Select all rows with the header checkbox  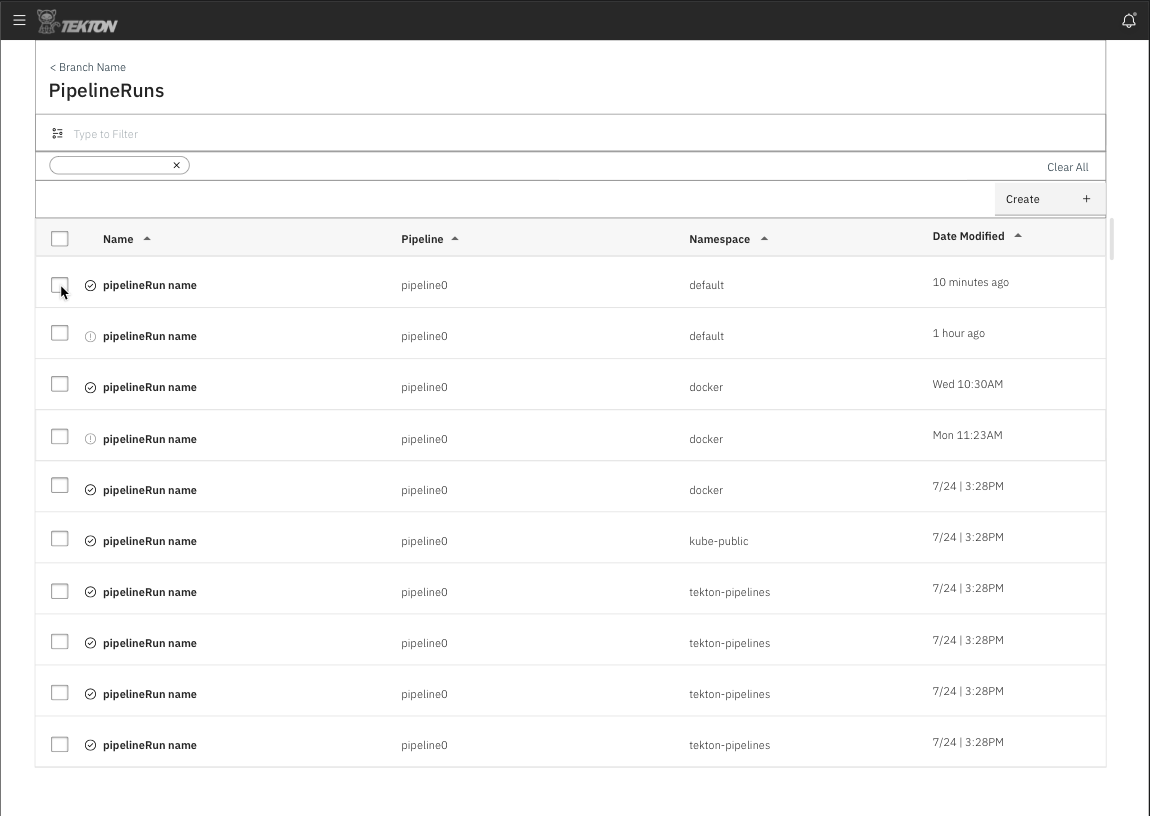(59, 238)
